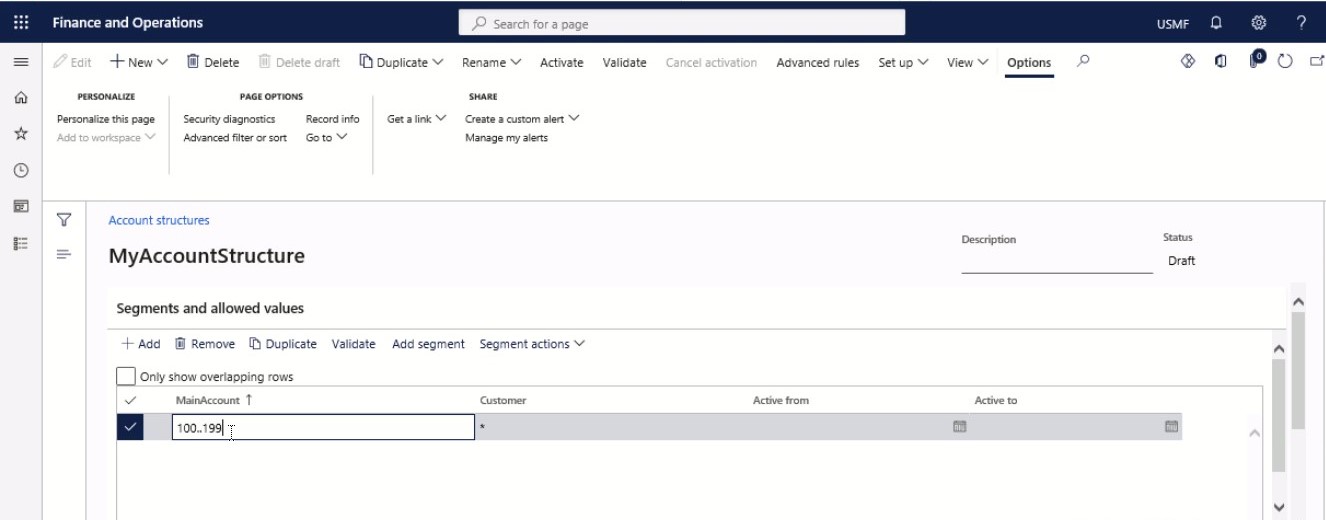Switch to the Options tab
This screenshot has width=1326, height=520.
(1029, 62)
